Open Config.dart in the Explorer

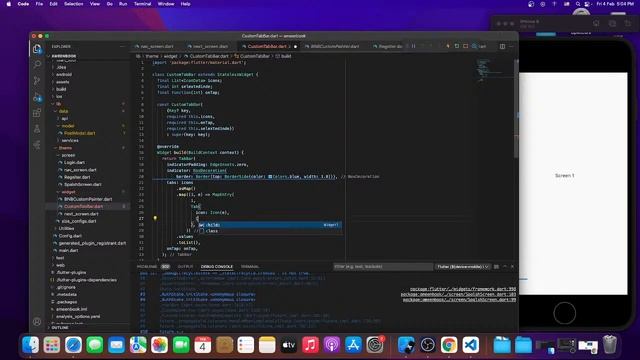click(x=71, y=236)
